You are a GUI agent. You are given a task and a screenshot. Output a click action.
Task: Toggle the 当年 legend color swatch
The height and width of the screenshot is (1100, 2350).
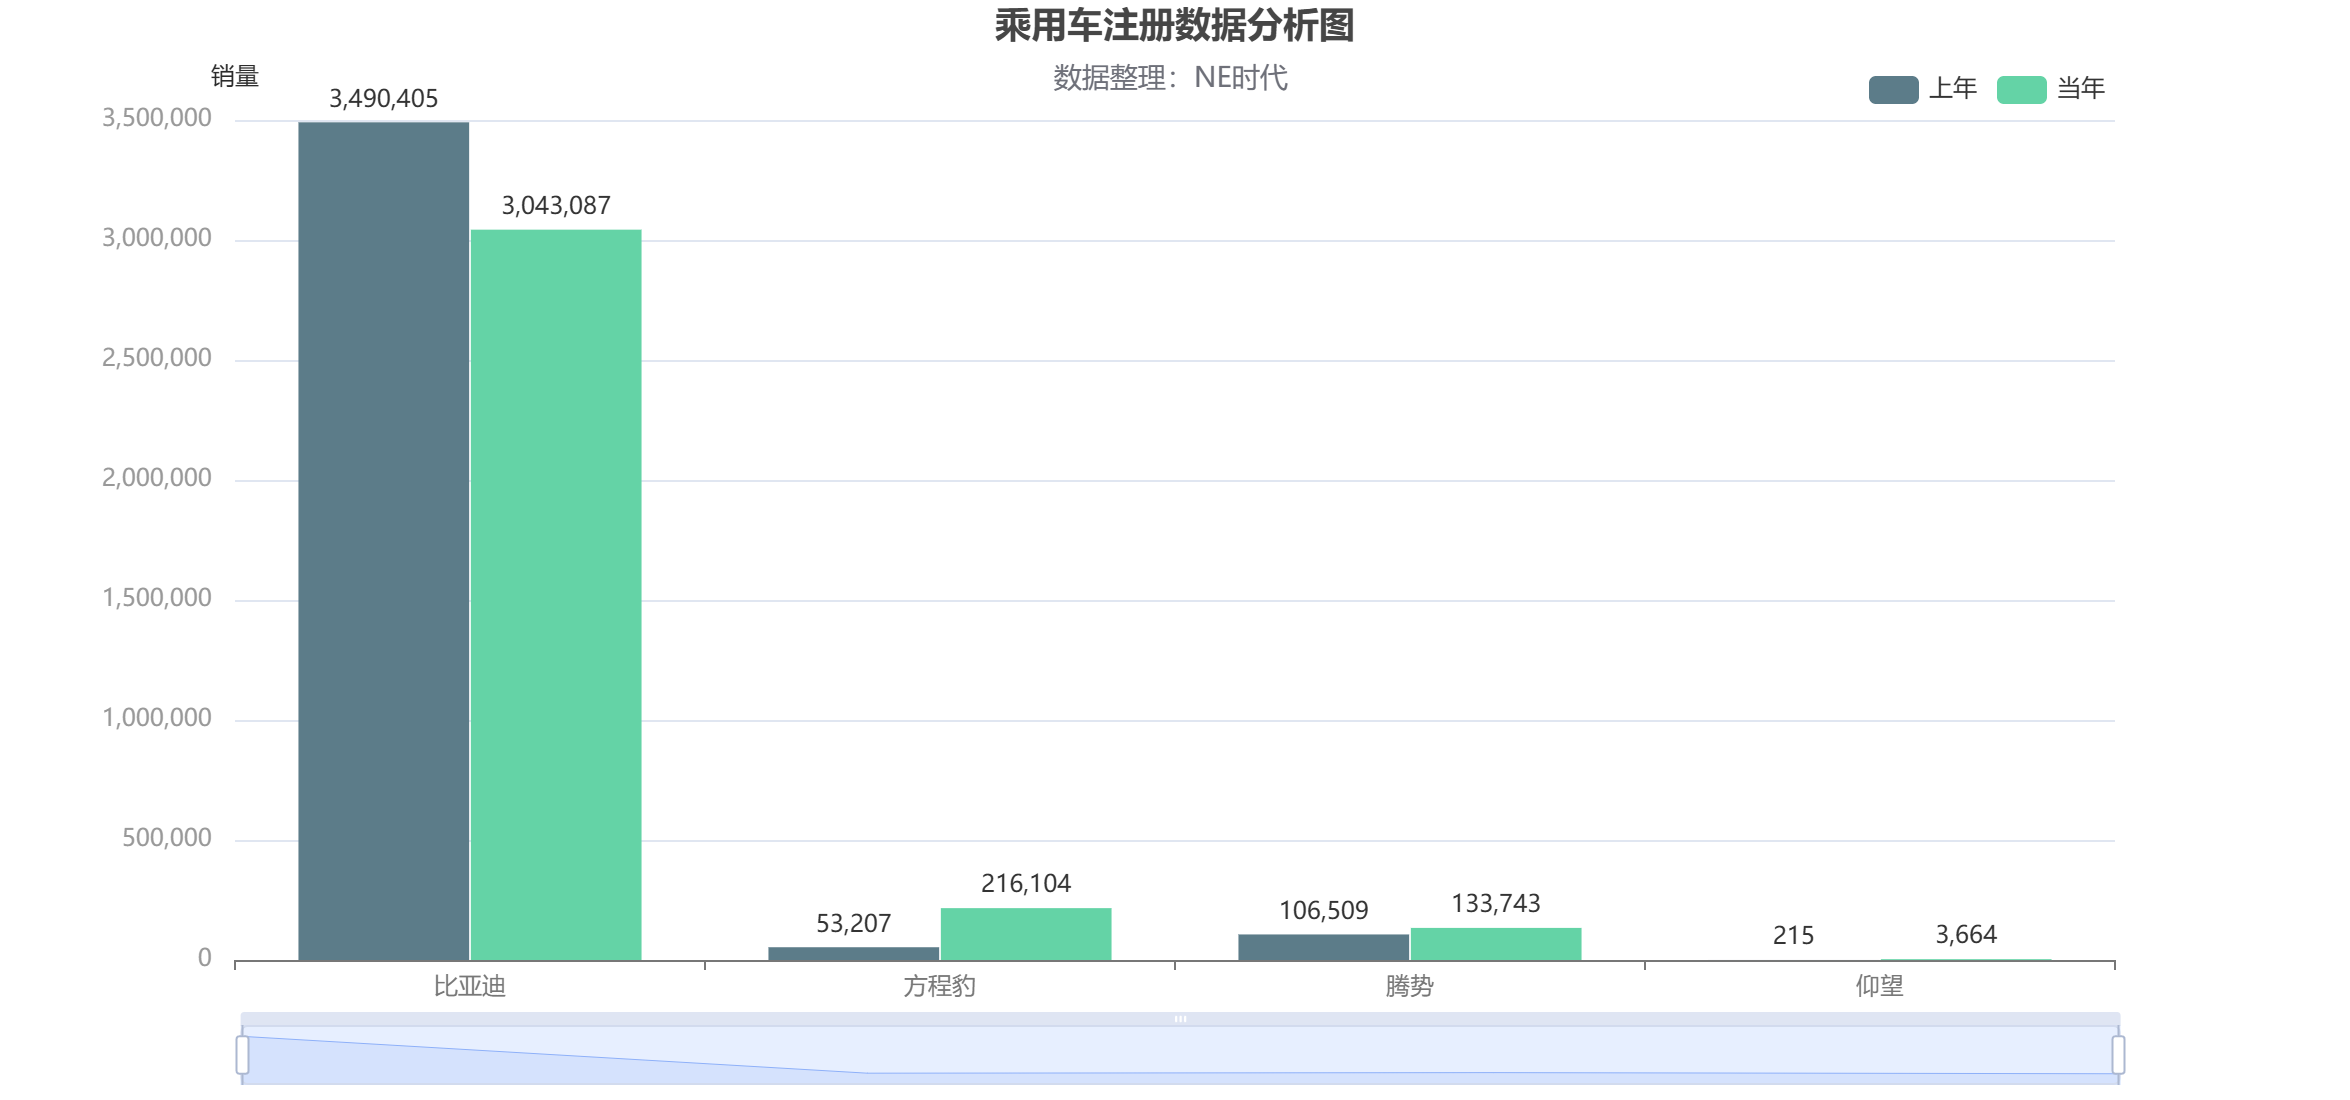(x=2021, y=89)
